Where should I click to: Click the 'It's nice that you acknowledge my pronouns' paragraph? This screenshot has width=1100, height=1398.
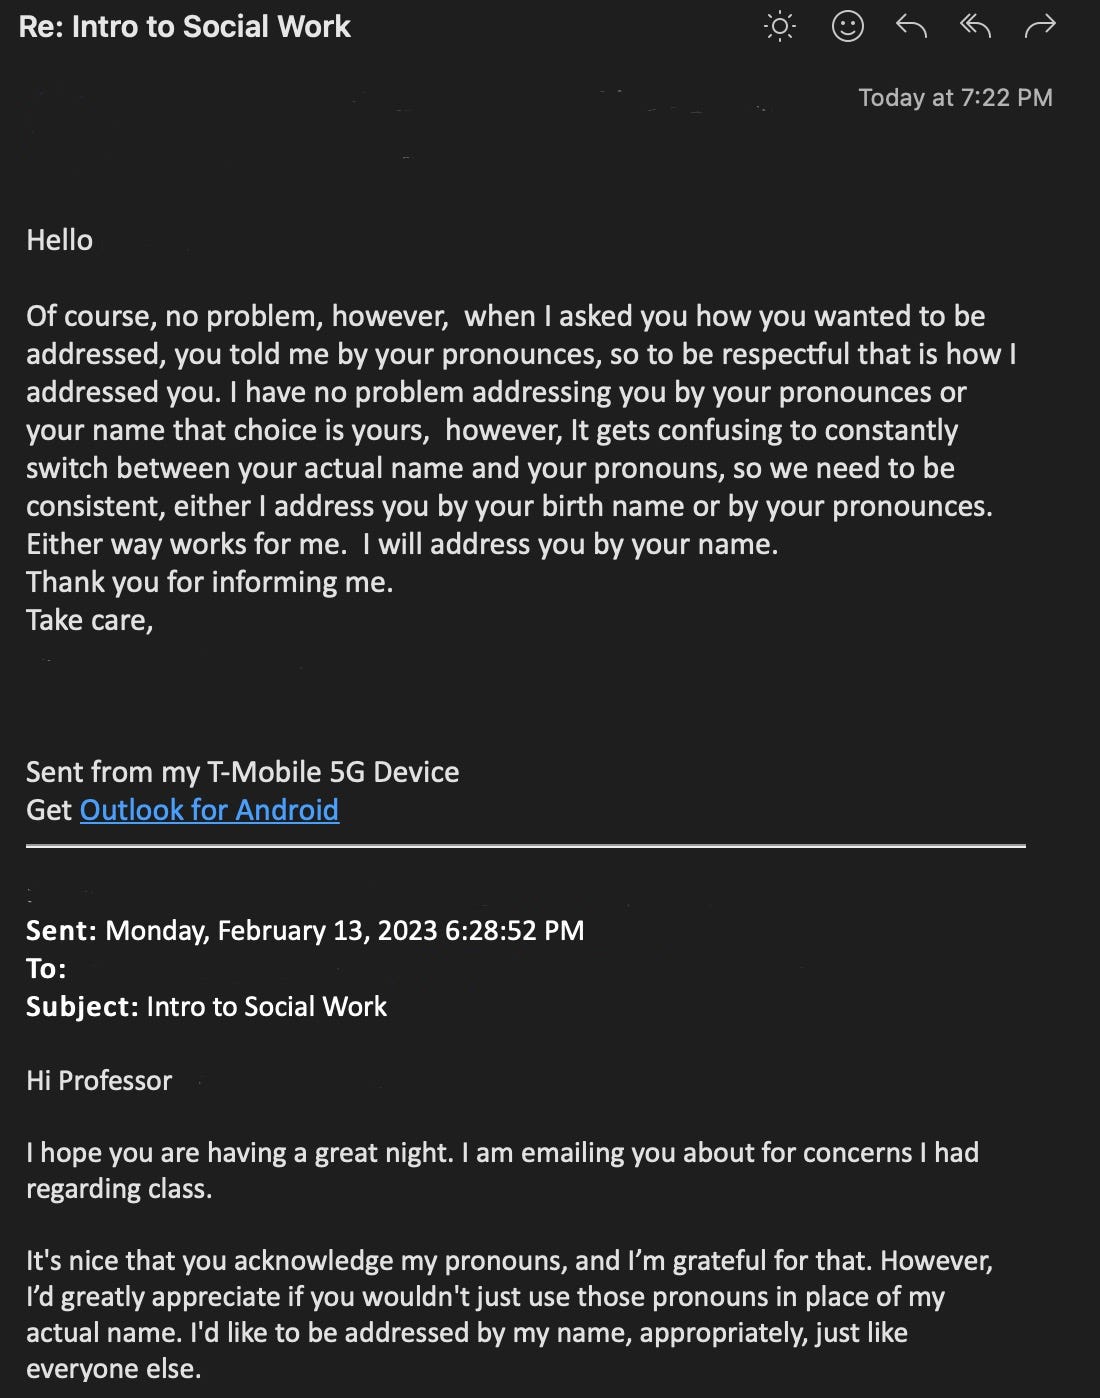pos(509,1314)
